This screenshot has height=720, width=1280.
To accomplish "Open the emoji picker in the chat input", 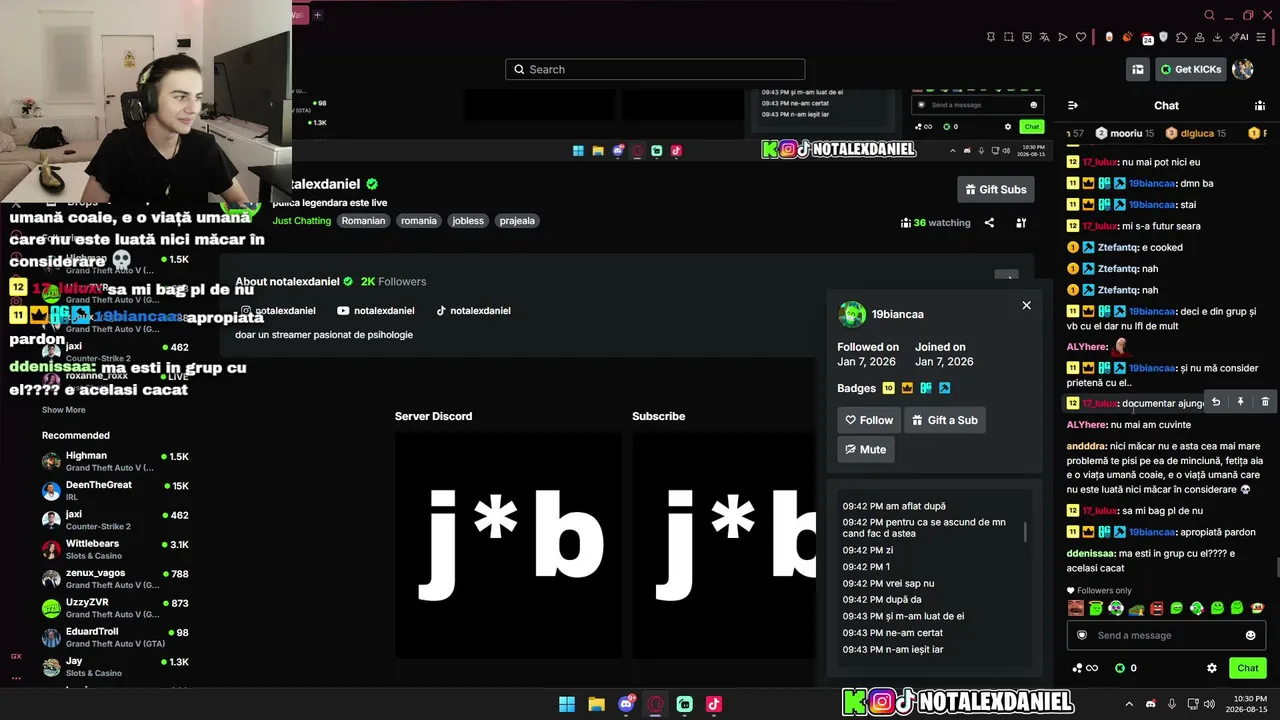I will 1250,635.
